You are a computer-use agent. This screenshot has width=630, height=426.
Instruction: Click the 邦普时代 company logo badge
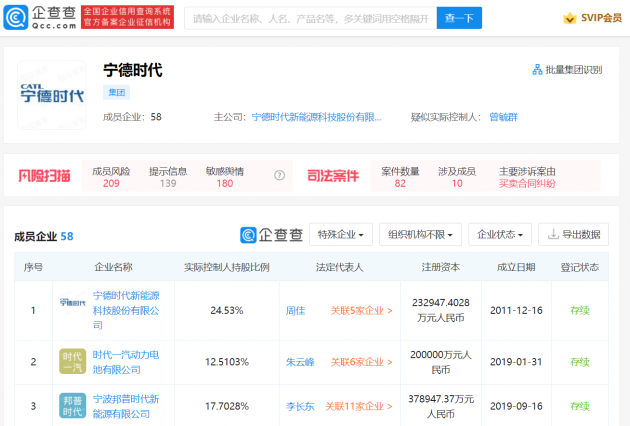tap(72, 406)
